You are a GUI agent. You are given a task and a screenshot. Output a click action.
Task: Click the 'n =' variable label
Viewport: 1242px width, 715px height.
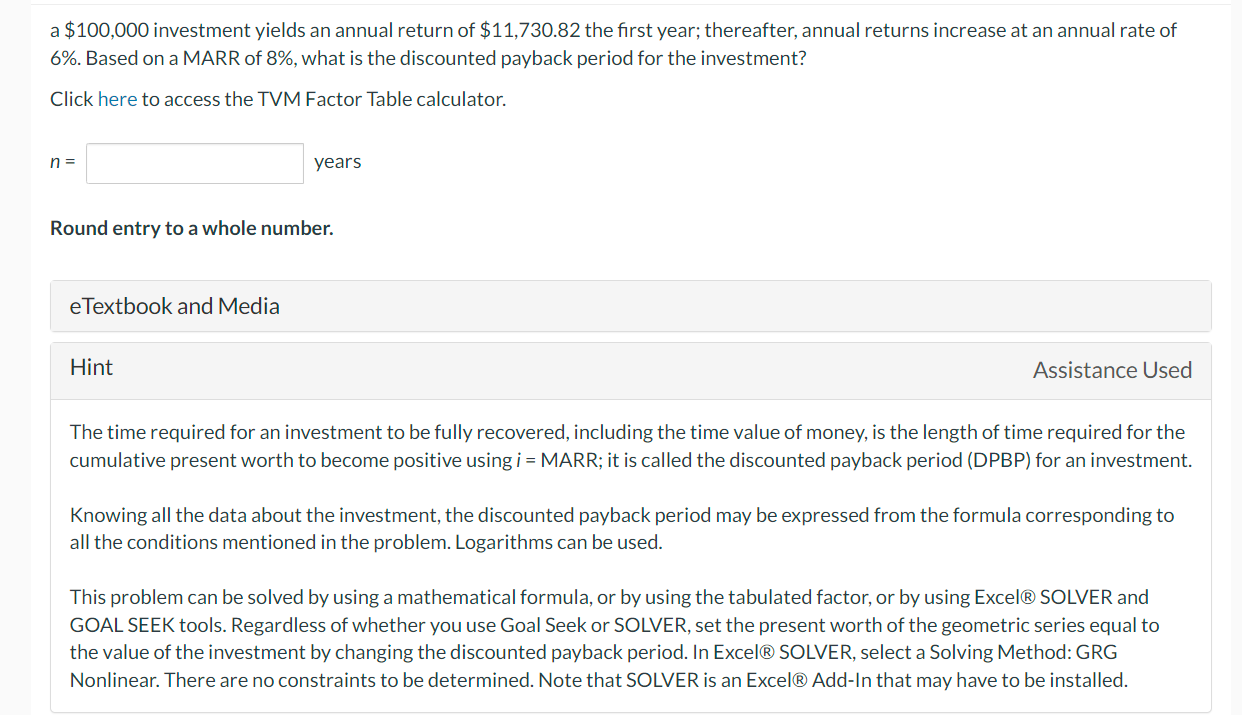click(x=62, y=163)
